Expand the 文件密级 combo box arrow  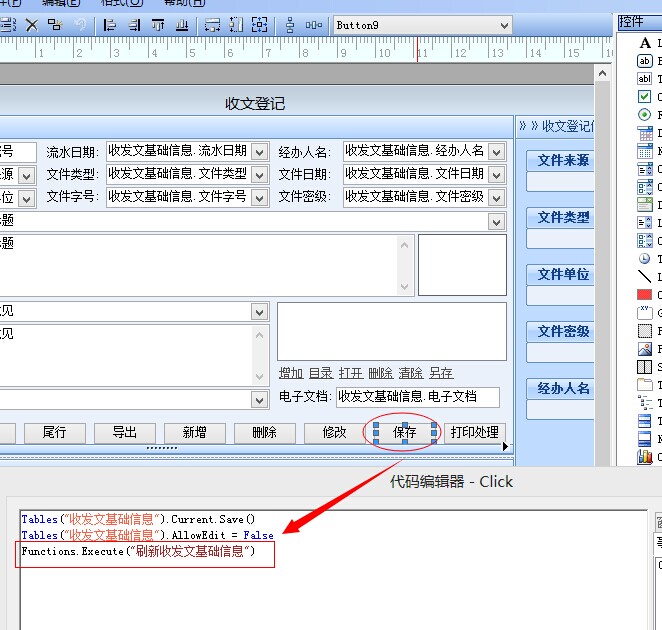pyautogui.click(x=496, y=197)
